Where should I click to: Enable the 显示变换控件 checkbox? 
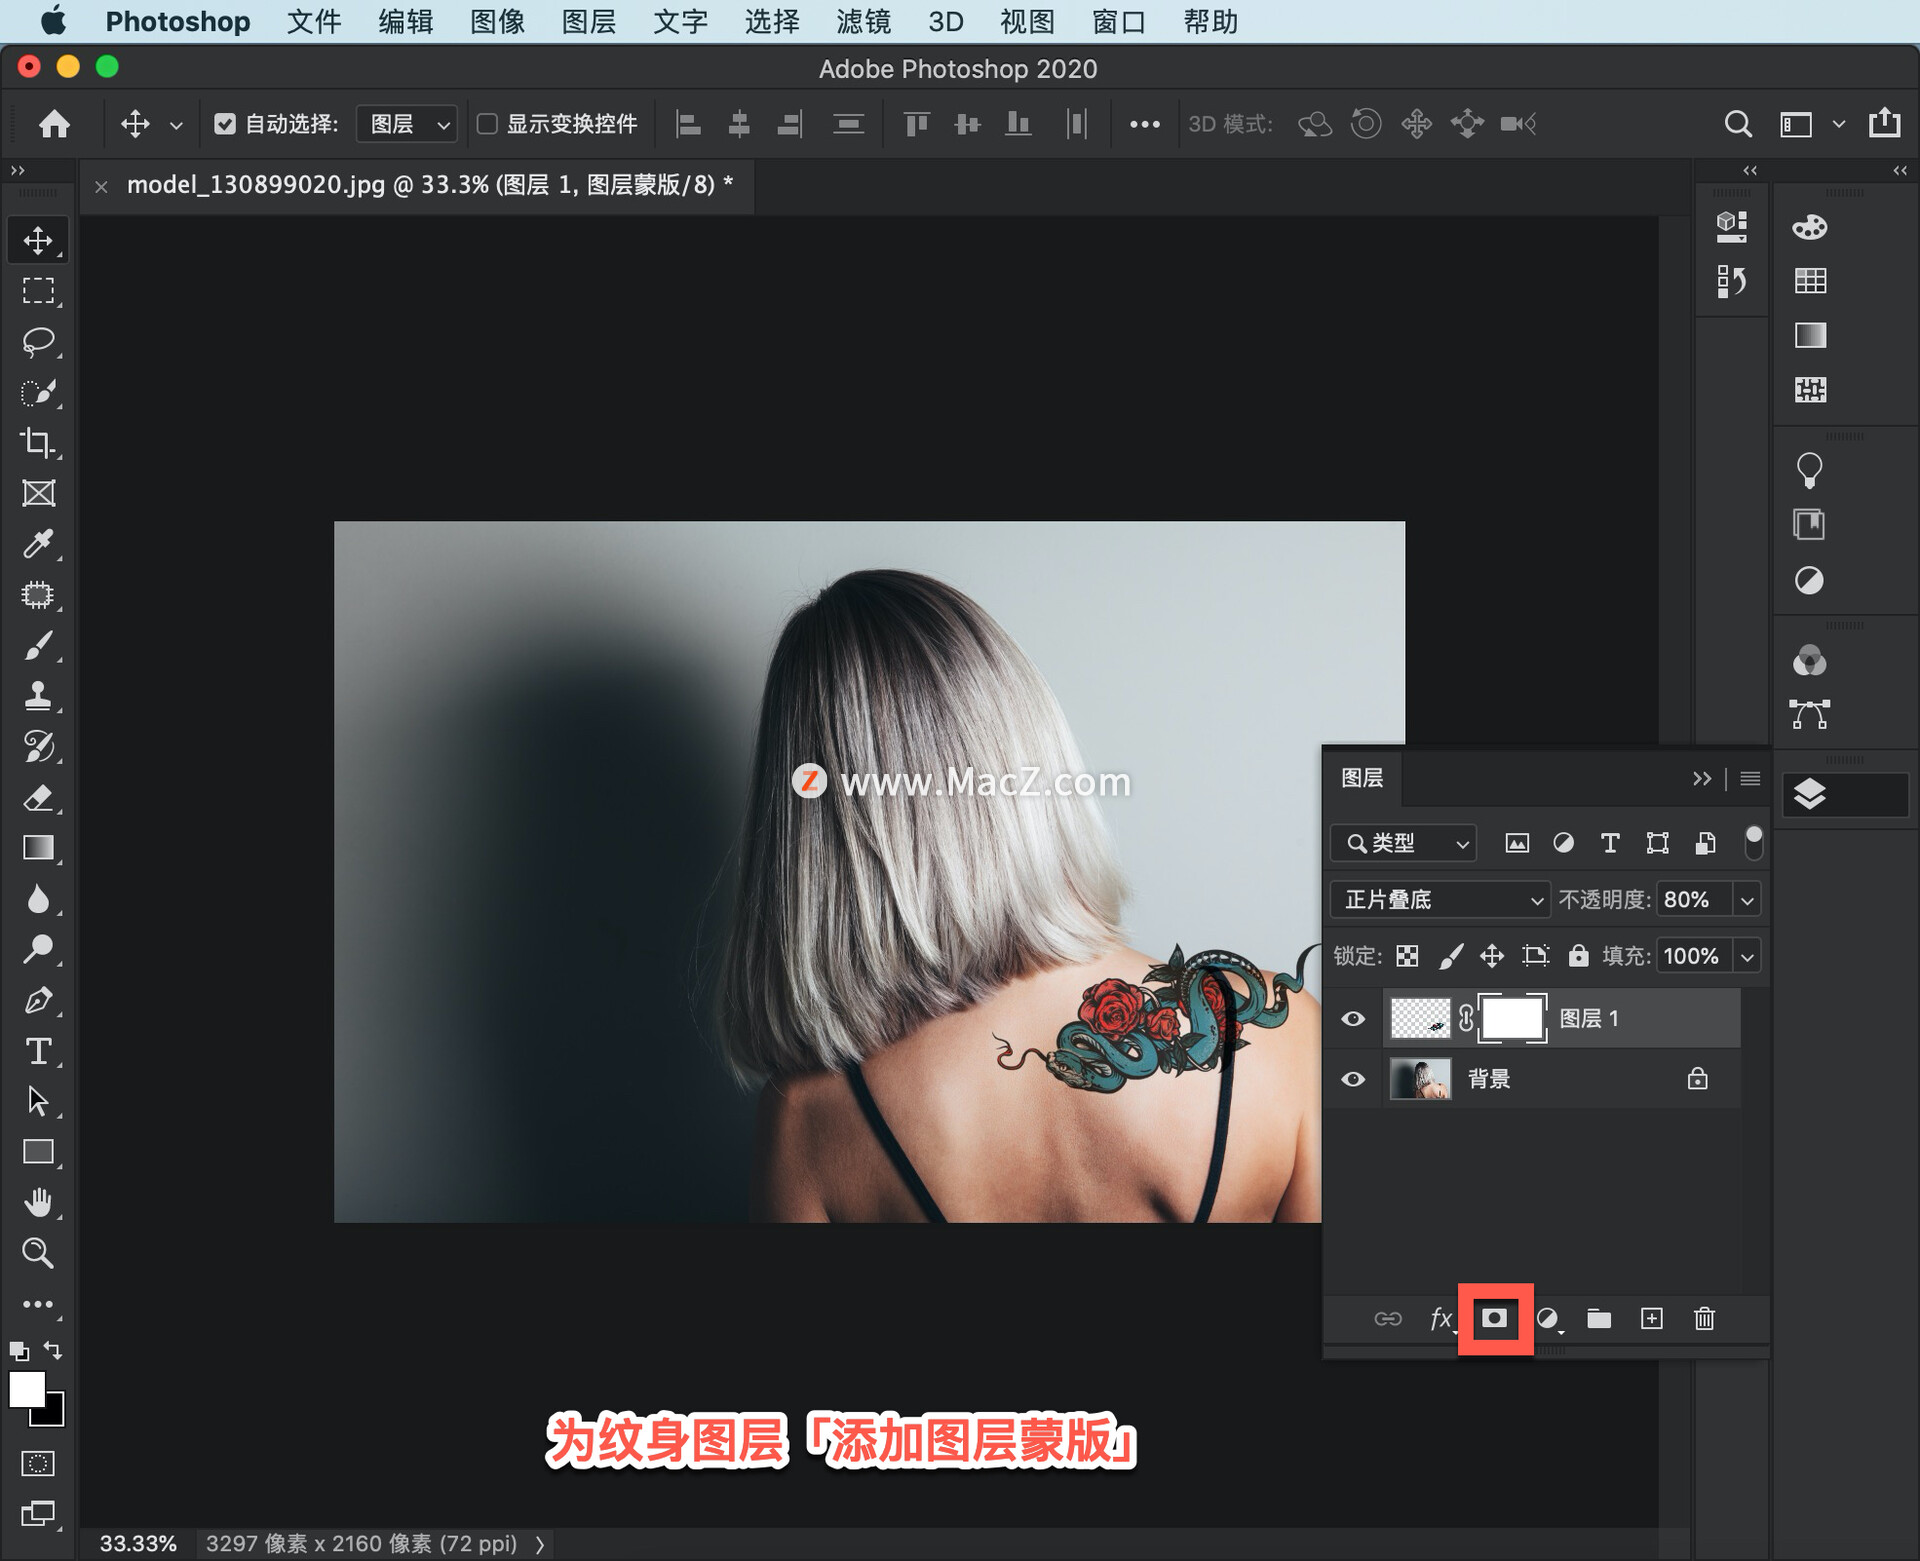tap(488, 124)
